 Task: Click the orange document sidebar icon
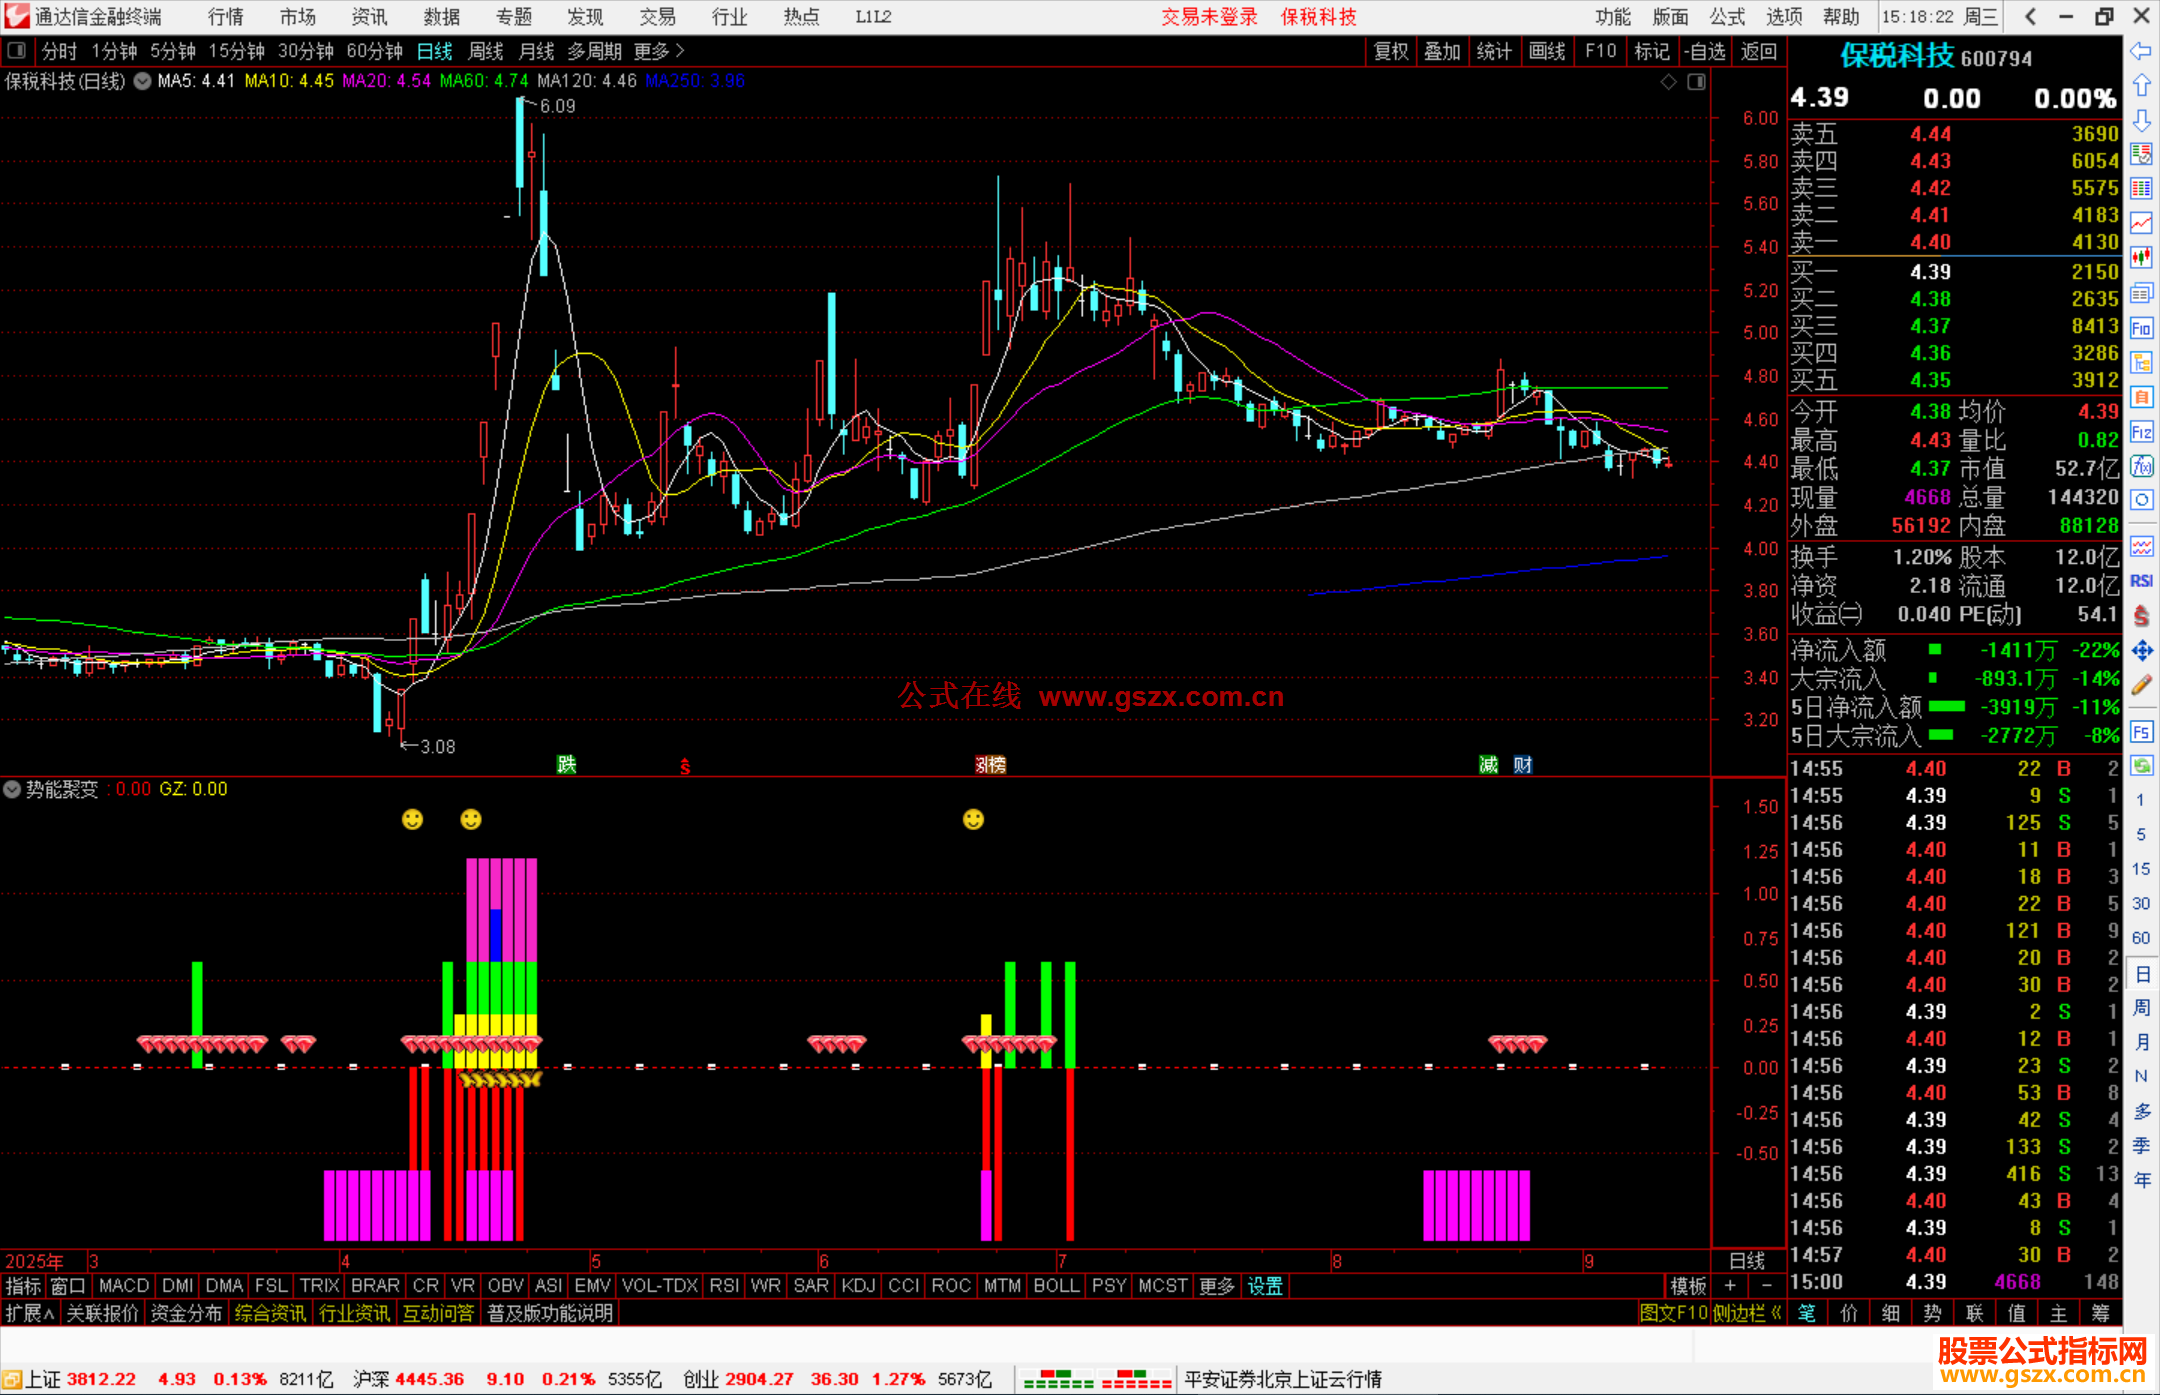point(2141,397)
